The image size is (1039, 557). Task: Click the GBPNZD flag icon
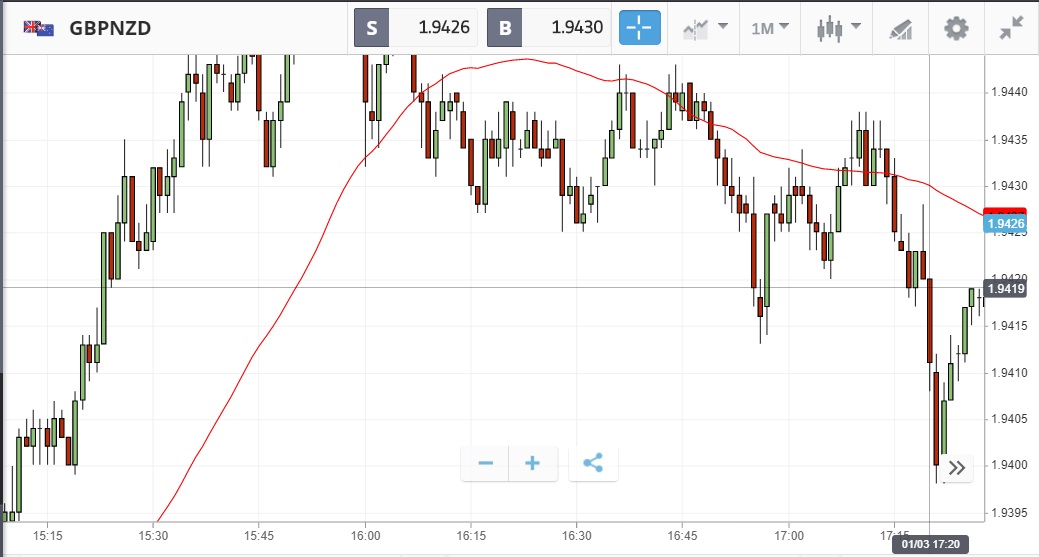(39, 28)
